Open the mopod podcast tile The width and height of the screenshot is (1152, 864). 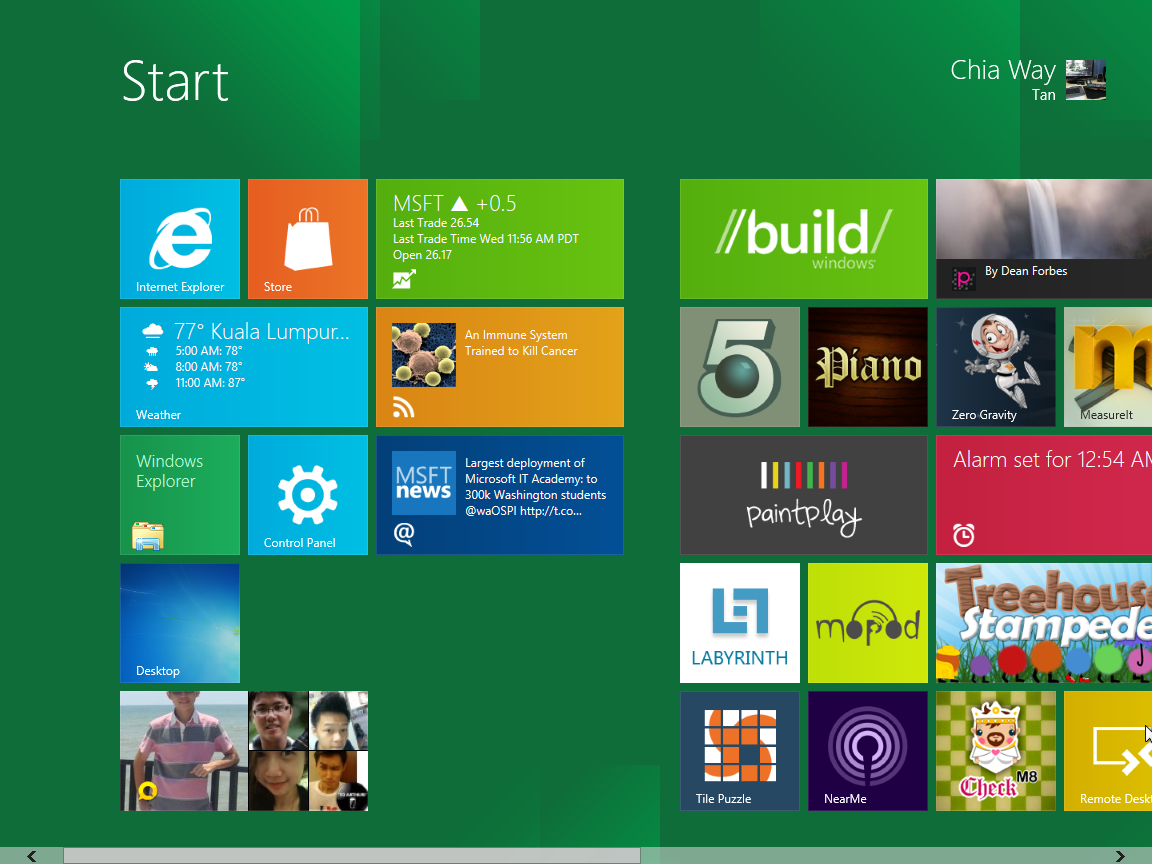[868, 623]
